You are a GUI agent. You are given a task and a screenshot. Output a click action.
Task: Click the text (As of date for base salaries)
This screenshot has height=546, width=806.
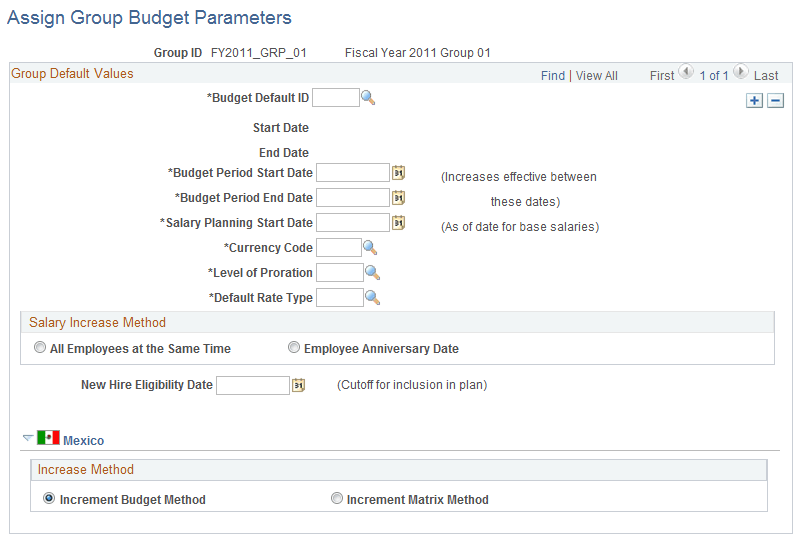[520, 227]
